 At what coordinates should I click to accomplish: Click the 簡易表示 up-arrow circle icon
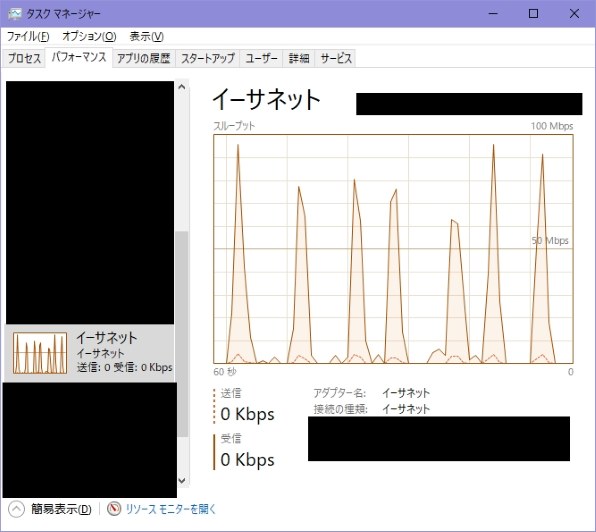[x=16, y=509]
